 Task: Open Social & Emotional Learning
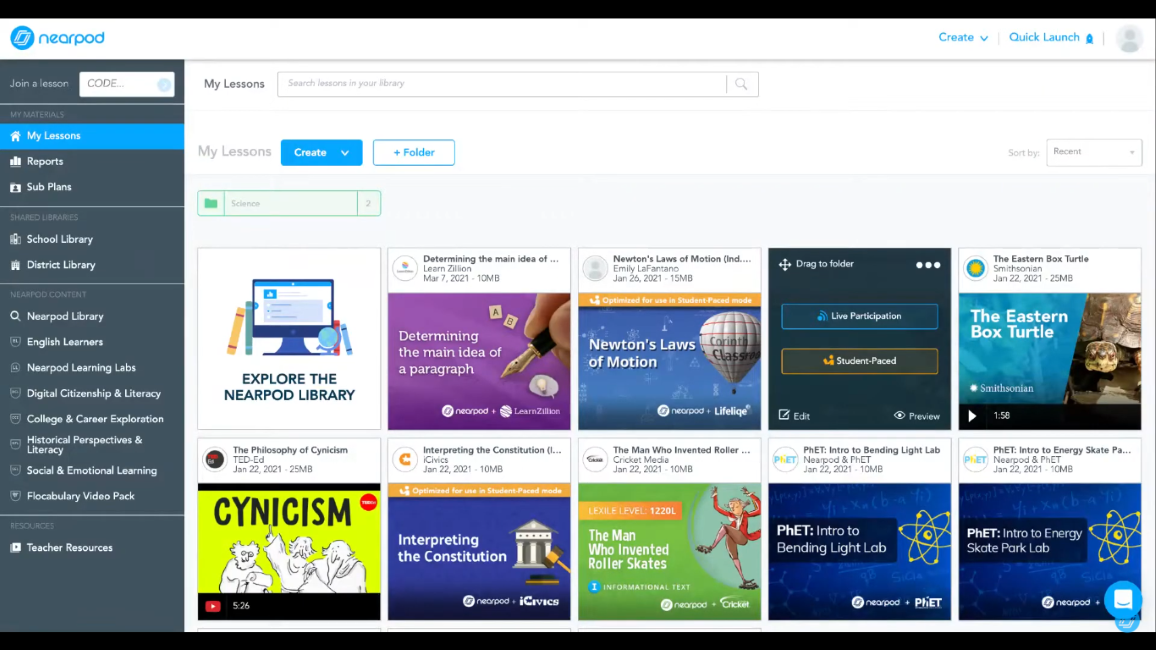92,470
